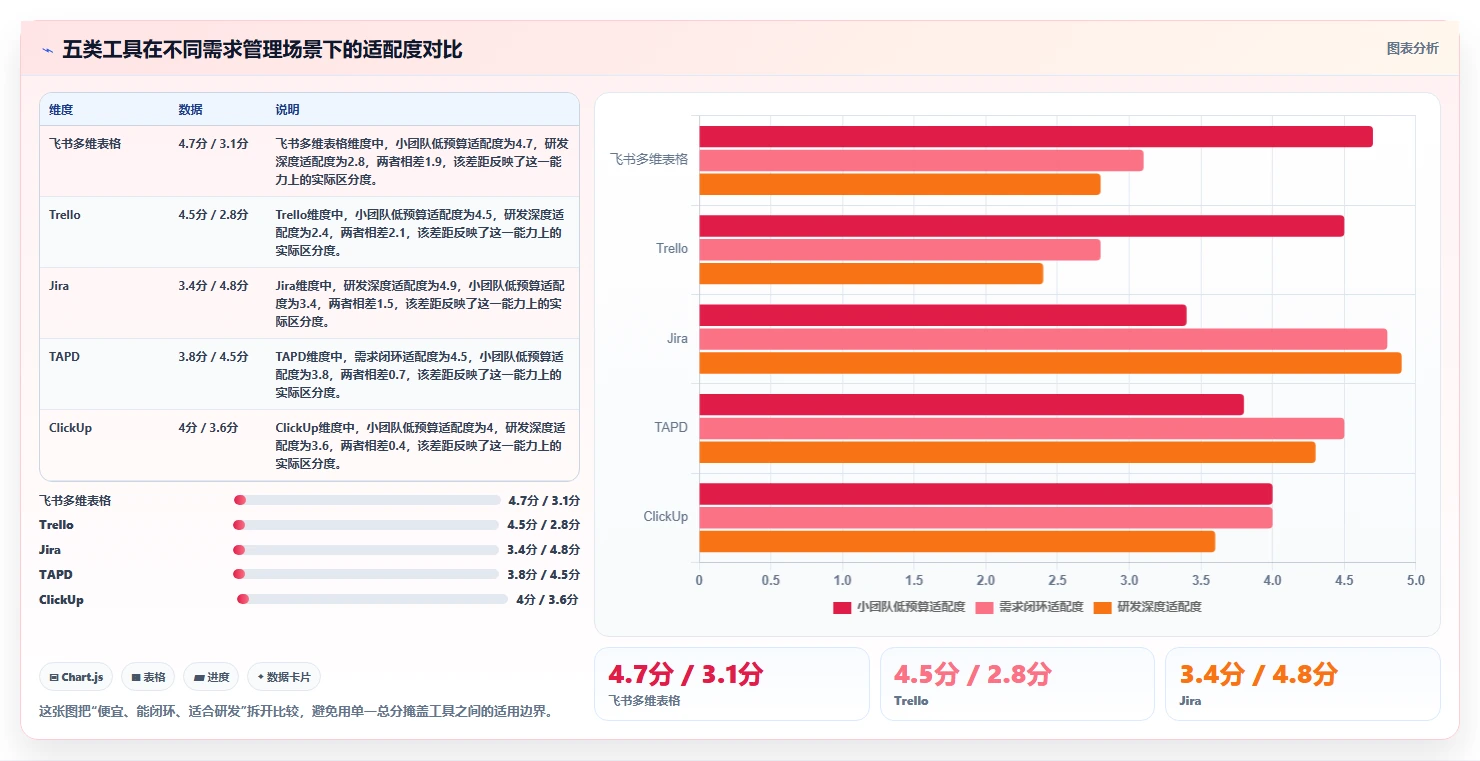Click the orange Trello bar in chart

pos(871,273)
